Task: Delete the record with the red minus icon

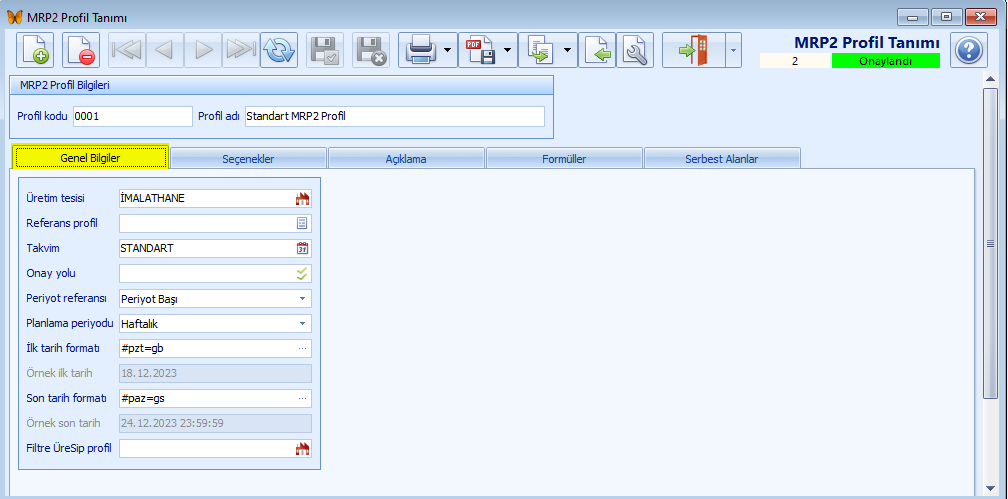Action: pos(80,50)
